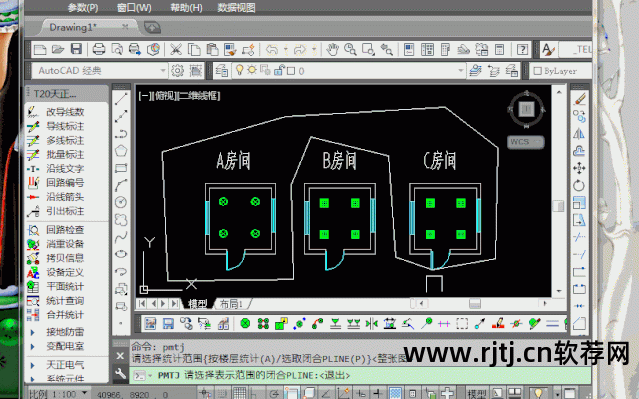Open the 窗口(W) menu
The width and height of the screenshot is (639, 399).
pyautogui.click(x=134, y=8)
